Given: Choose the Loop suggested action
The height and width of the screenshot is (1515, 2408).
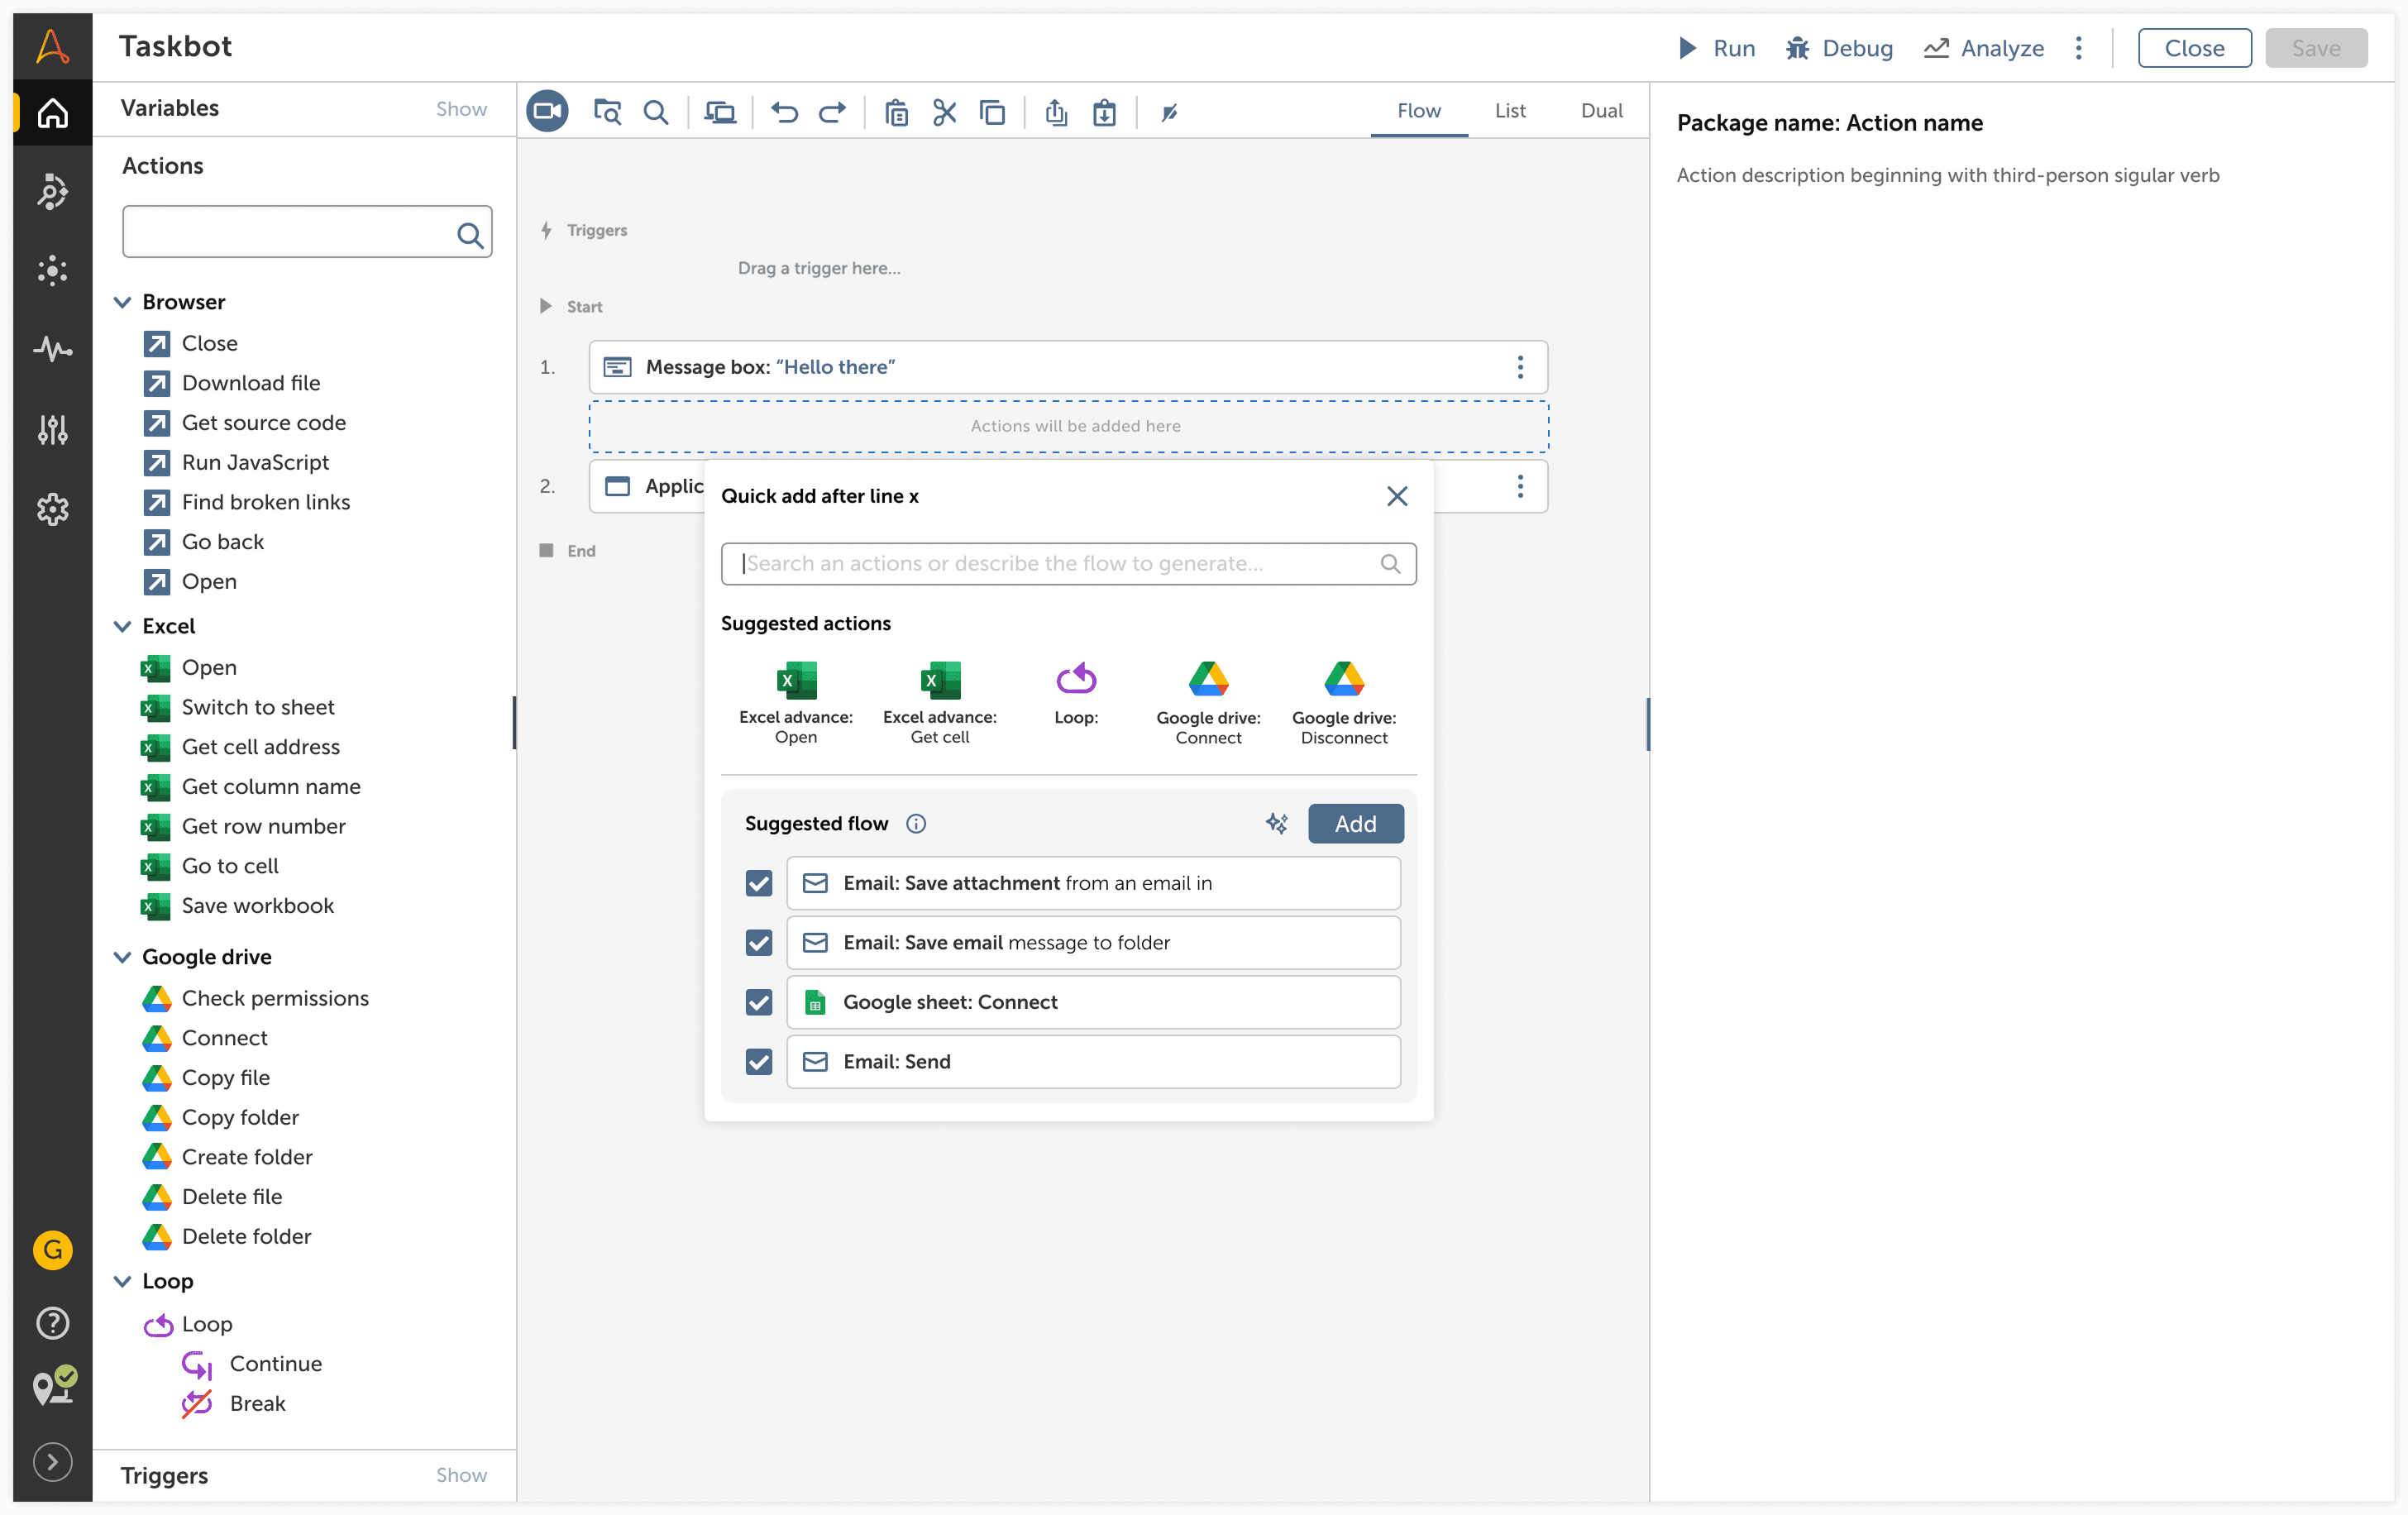Looking at the screenshot, I should (1076, 695).
